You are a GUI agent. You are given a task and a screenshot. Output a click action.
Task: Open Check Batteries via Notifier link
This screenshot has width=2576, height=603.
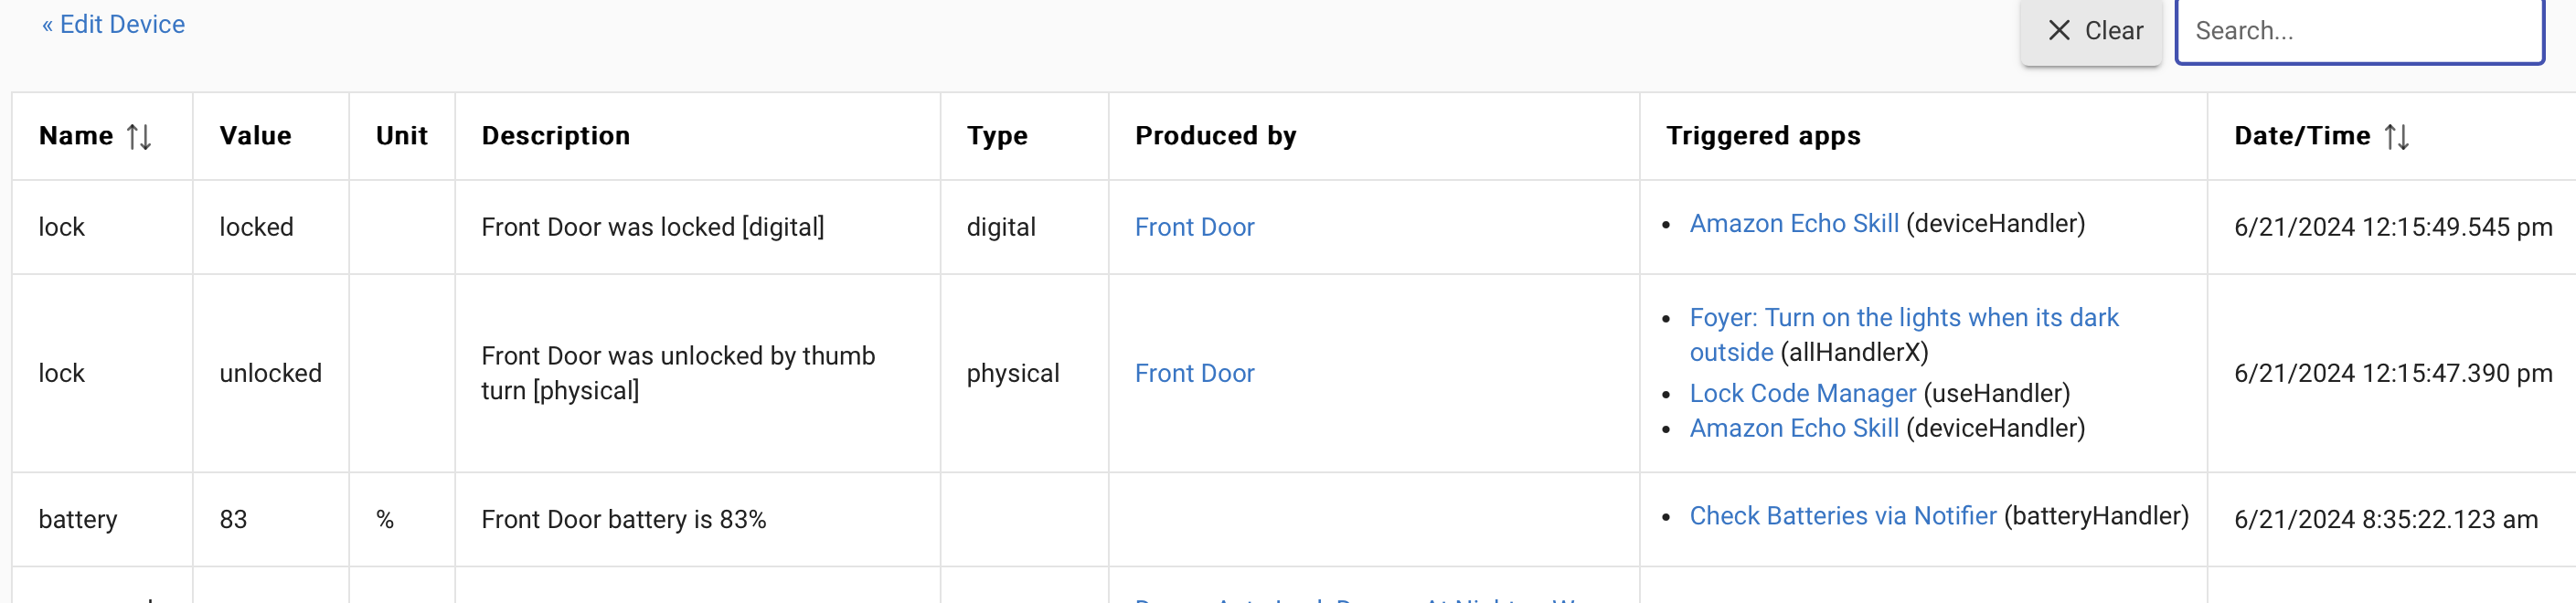point(1842,516)
